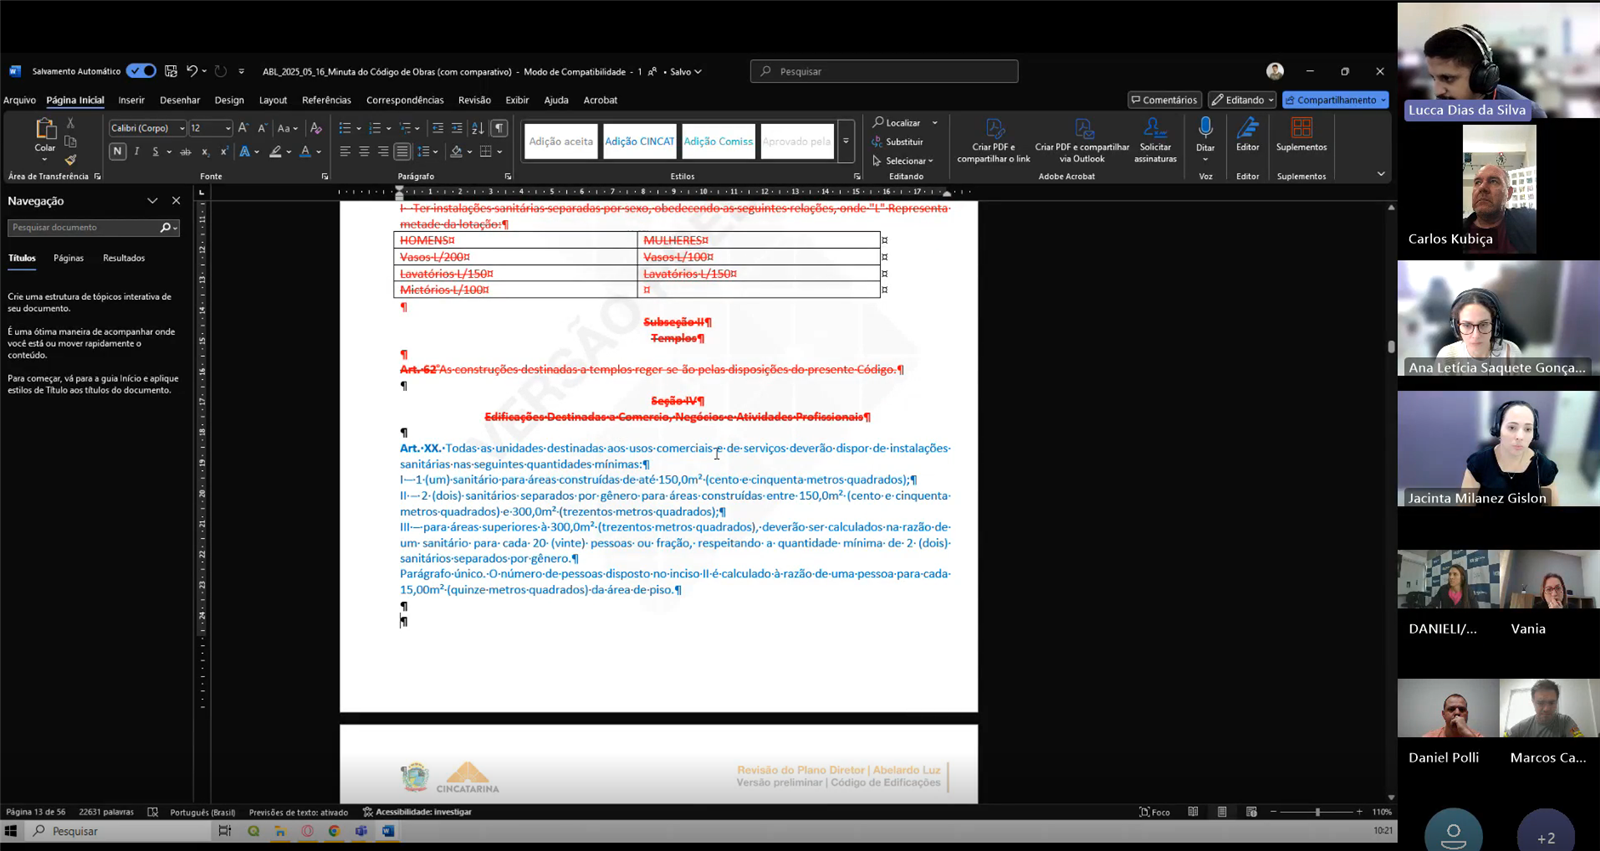This screenshot has height=851, width=1600.
Task: Click the Undo arrow icon
Action: click(x=192, y=71)
